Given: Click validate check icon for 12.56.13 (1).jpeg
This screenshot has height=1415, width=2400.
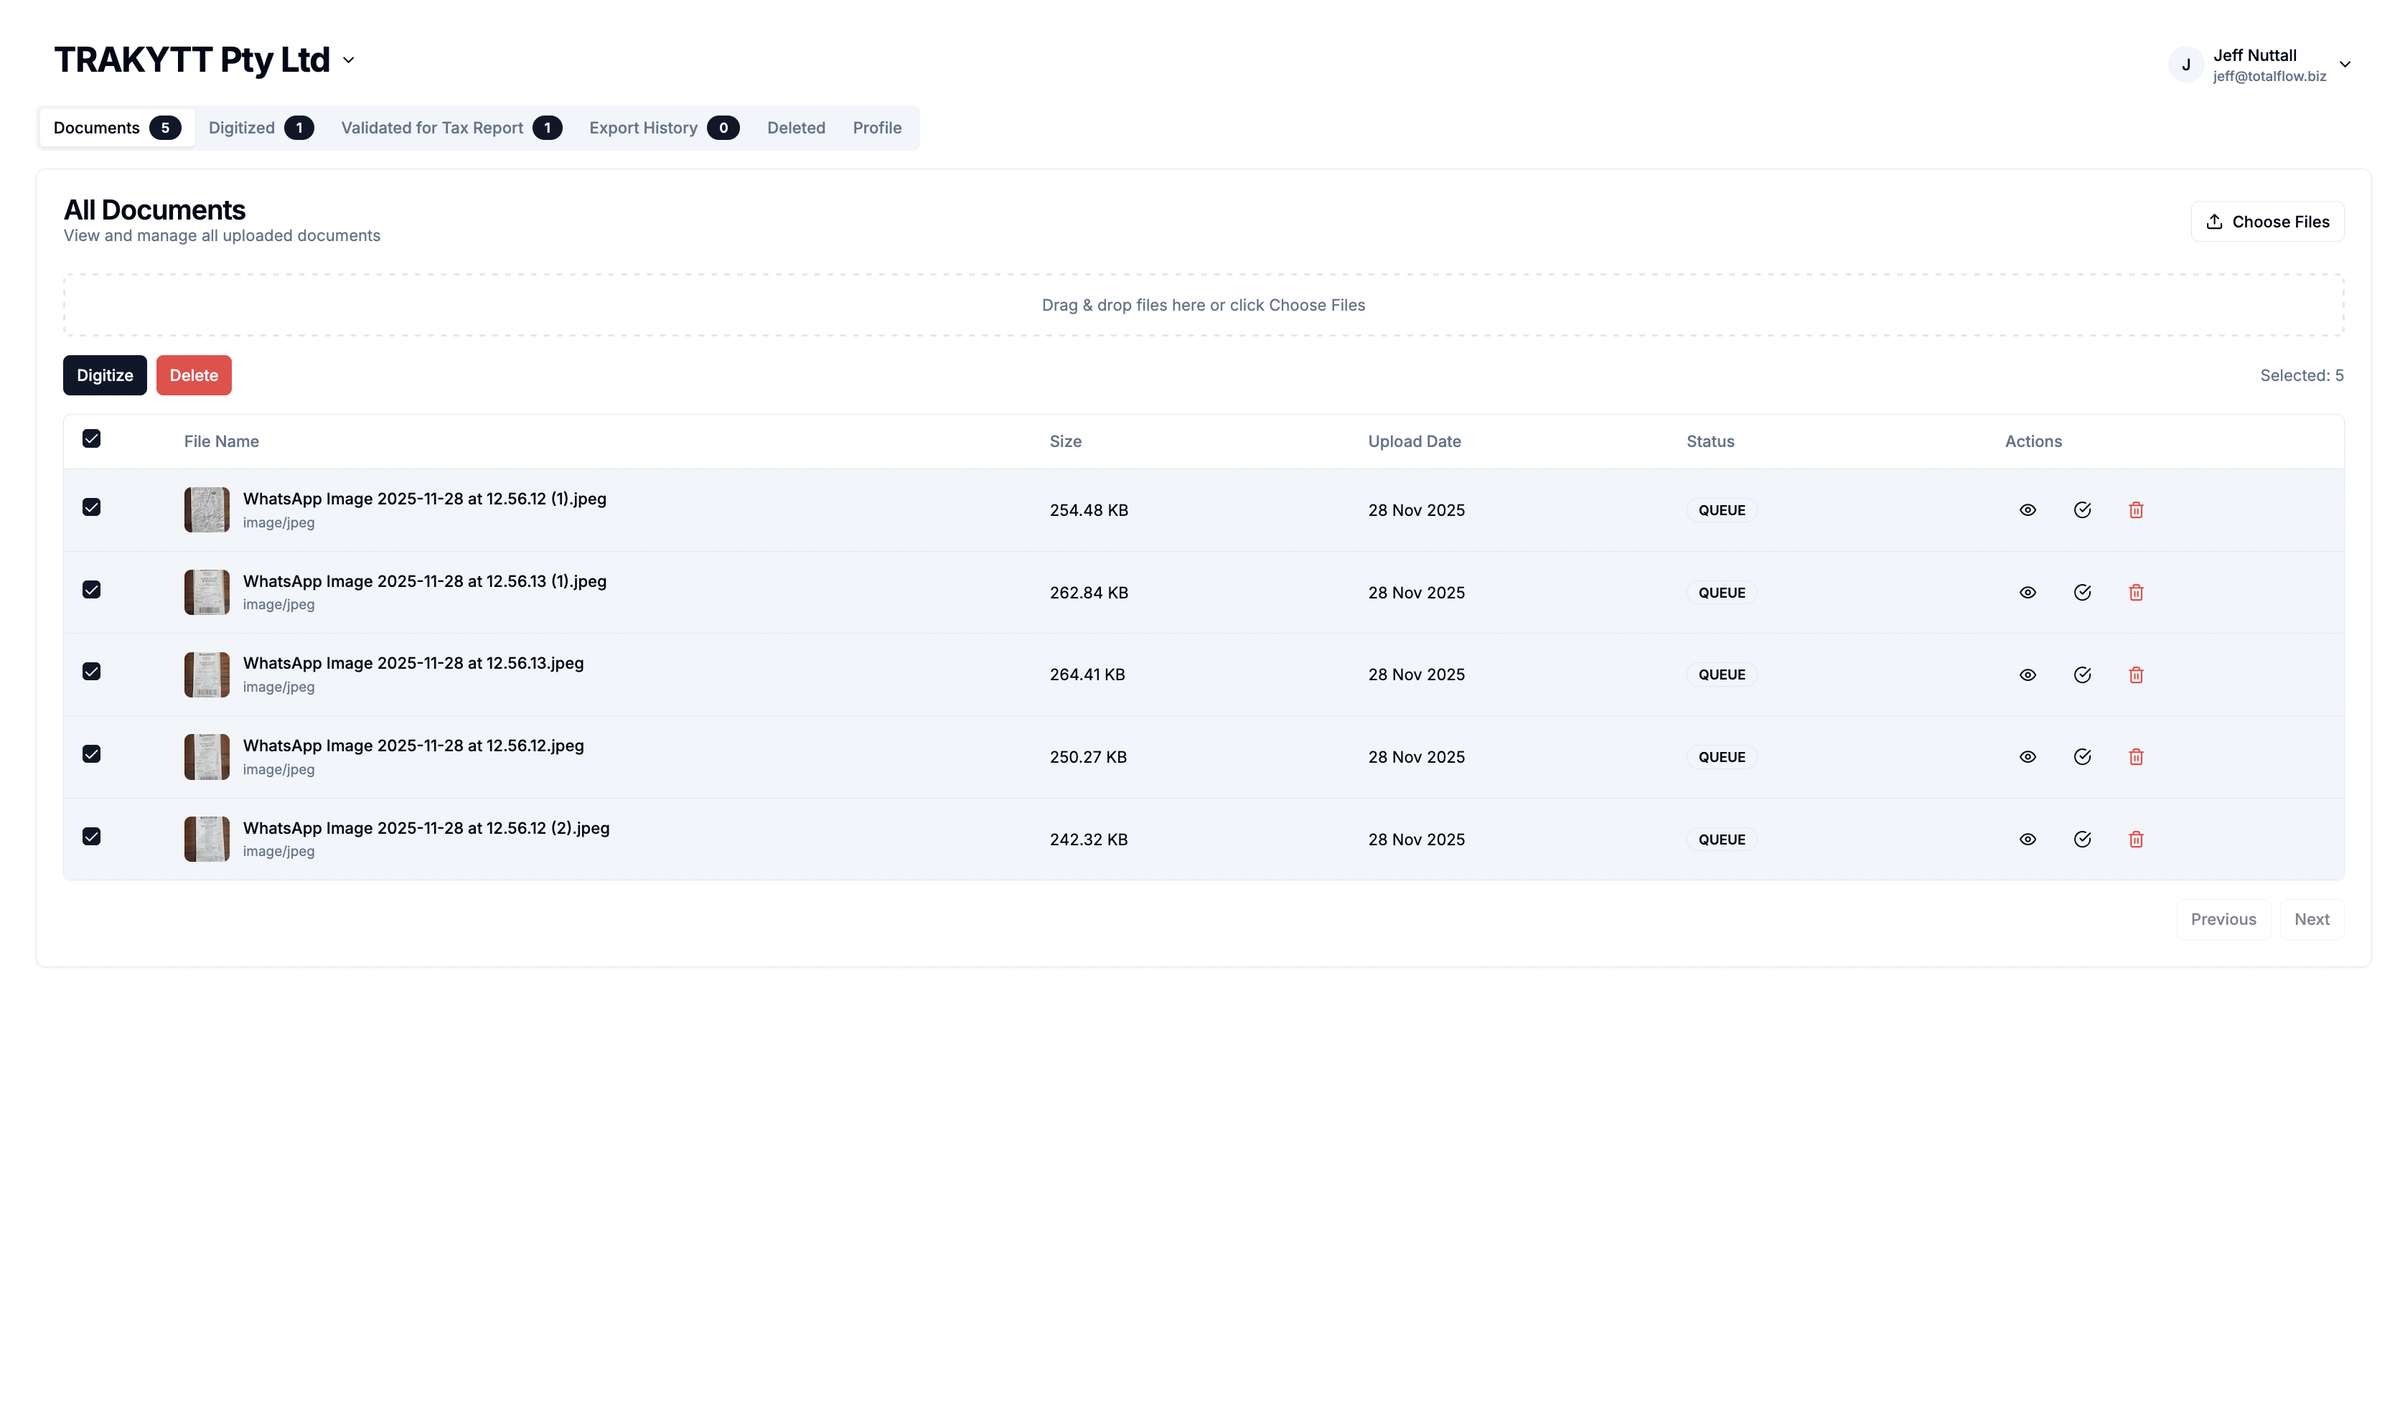Looking at the screenshot, I should pos(2082,592).
